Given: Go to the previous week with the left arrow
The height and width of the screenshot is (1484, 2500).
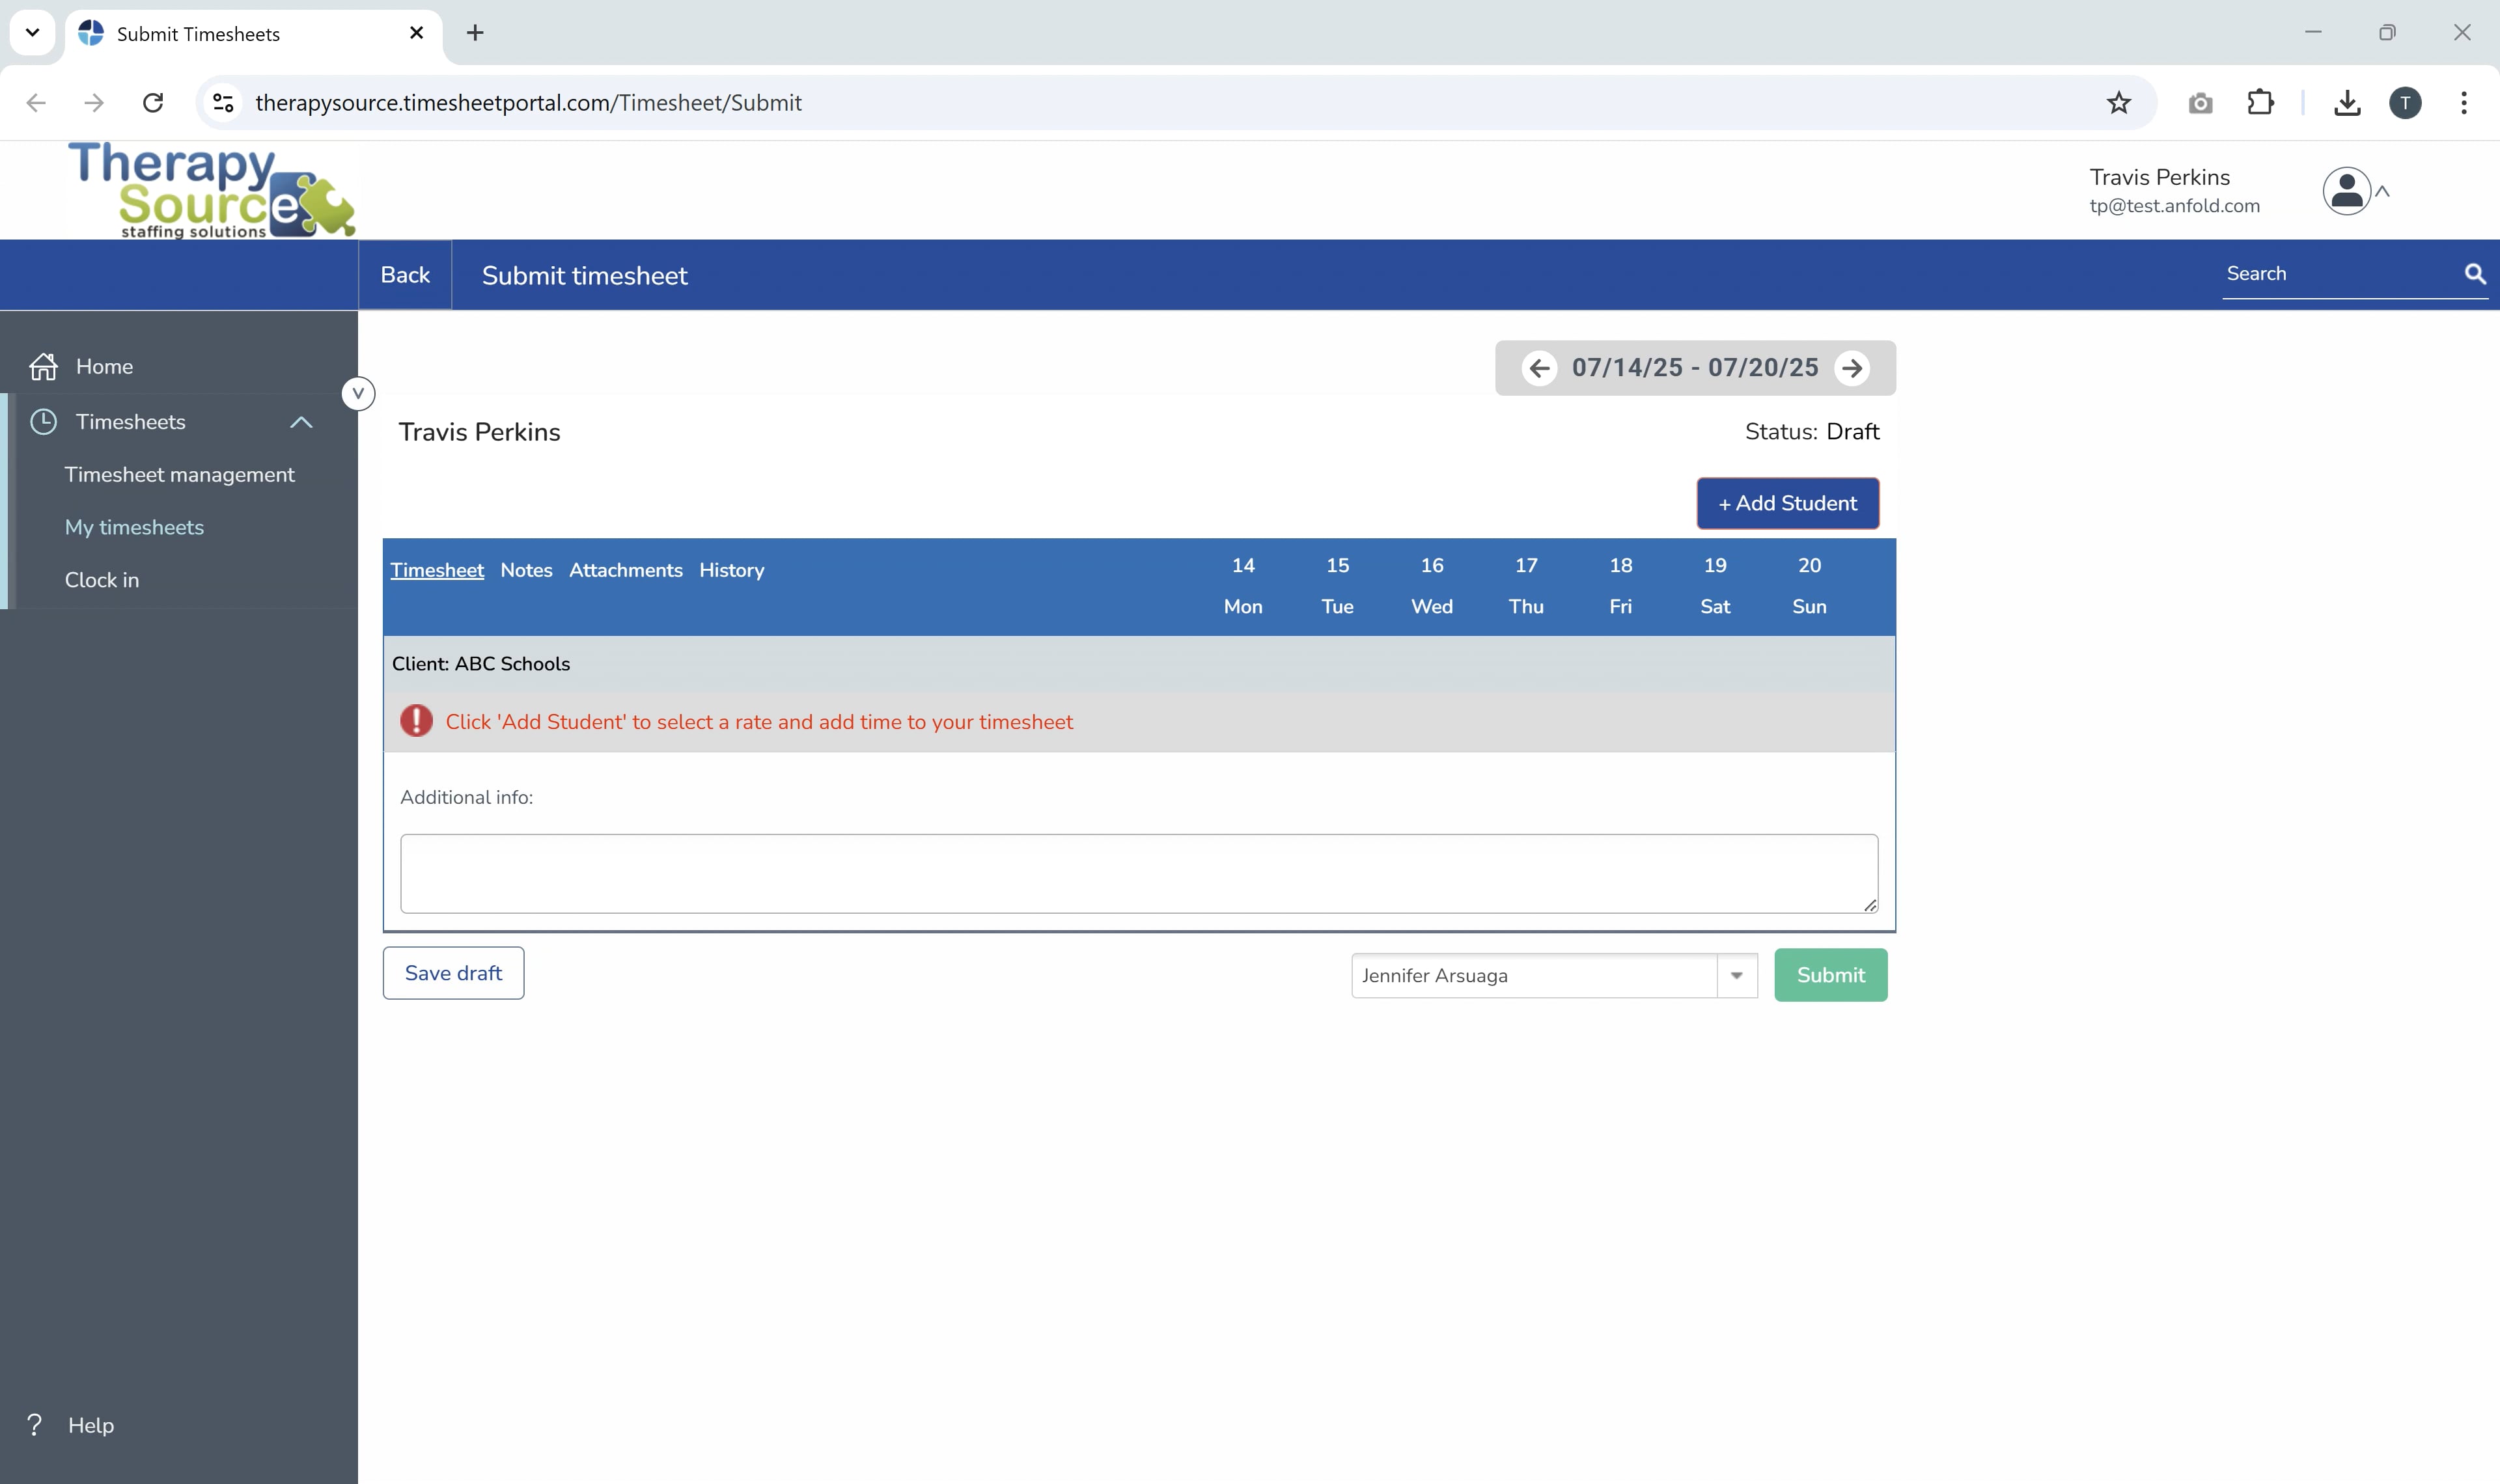Looking at the screenshot, I should click(x=1539, y=368).
